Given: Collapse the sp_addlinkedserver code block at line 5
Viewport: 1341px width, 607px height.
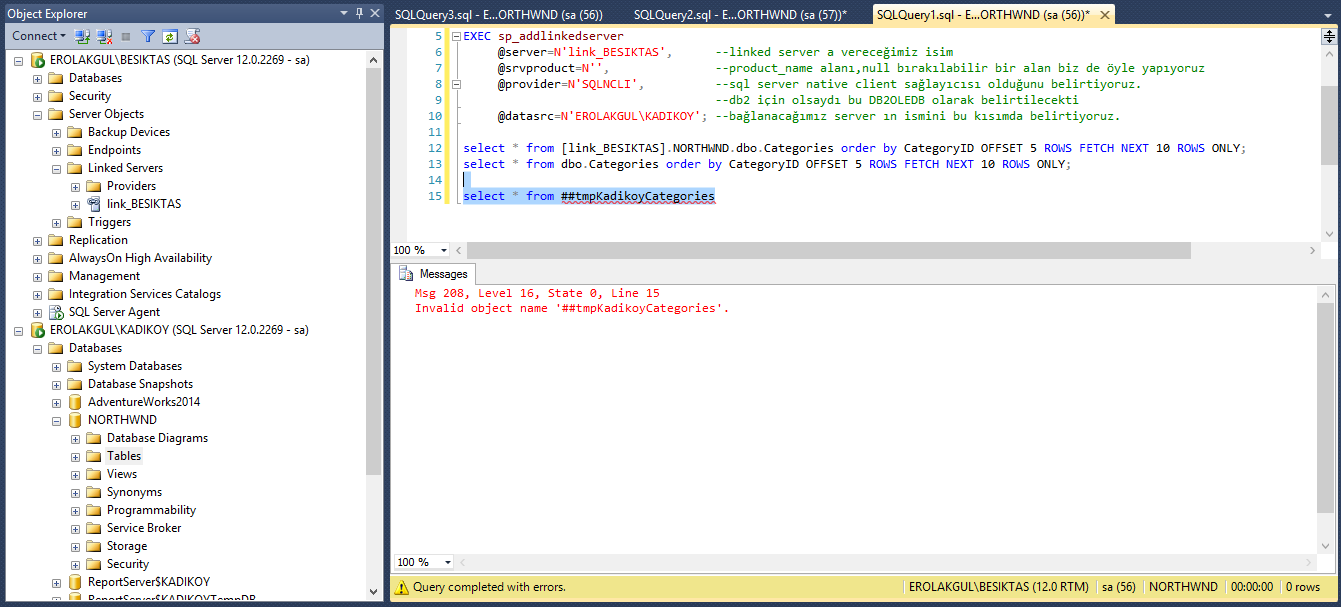Looking at the screenshot, I should click(x=456, y=36).
